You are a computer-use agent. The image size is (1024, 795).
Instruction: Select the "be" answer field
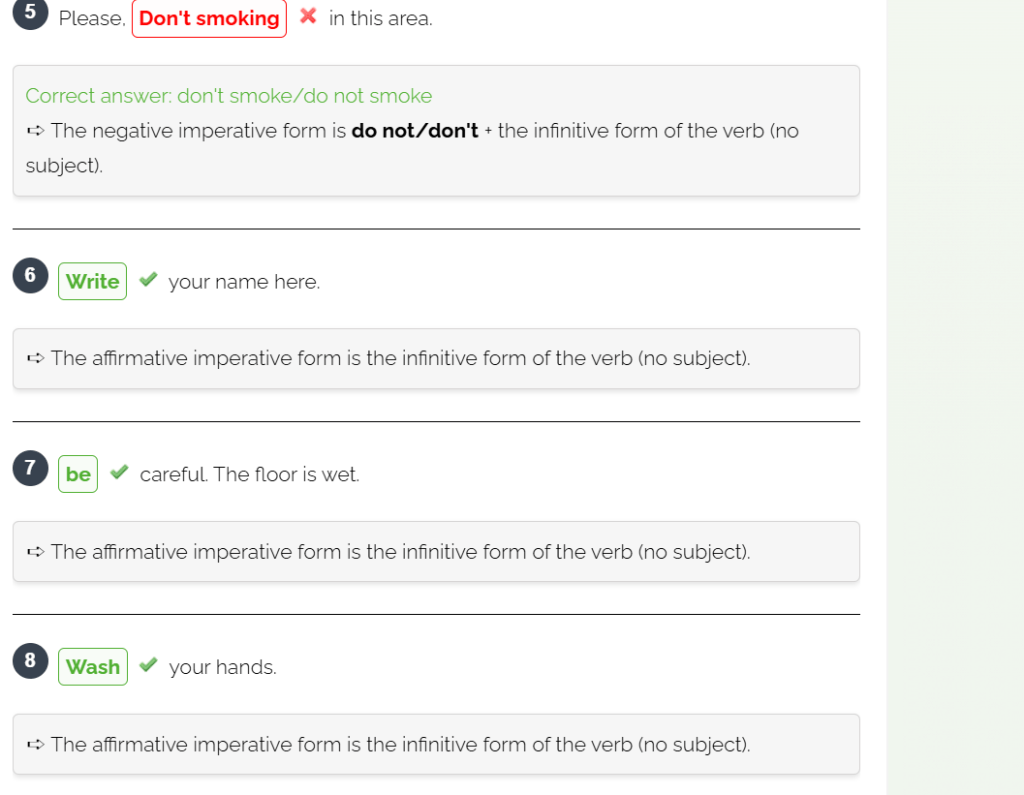[78, 474]
